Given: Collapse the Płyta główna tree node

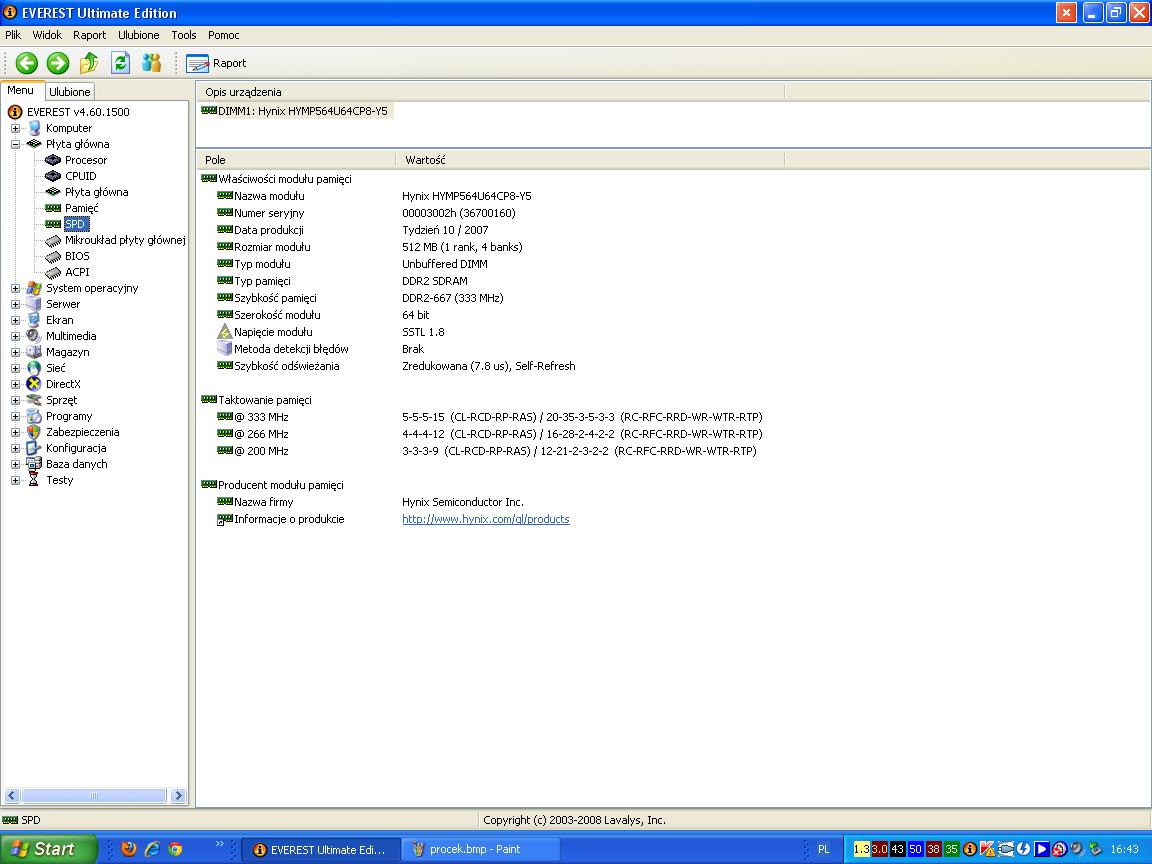Looking at the screenshot, I should (15, 144).
